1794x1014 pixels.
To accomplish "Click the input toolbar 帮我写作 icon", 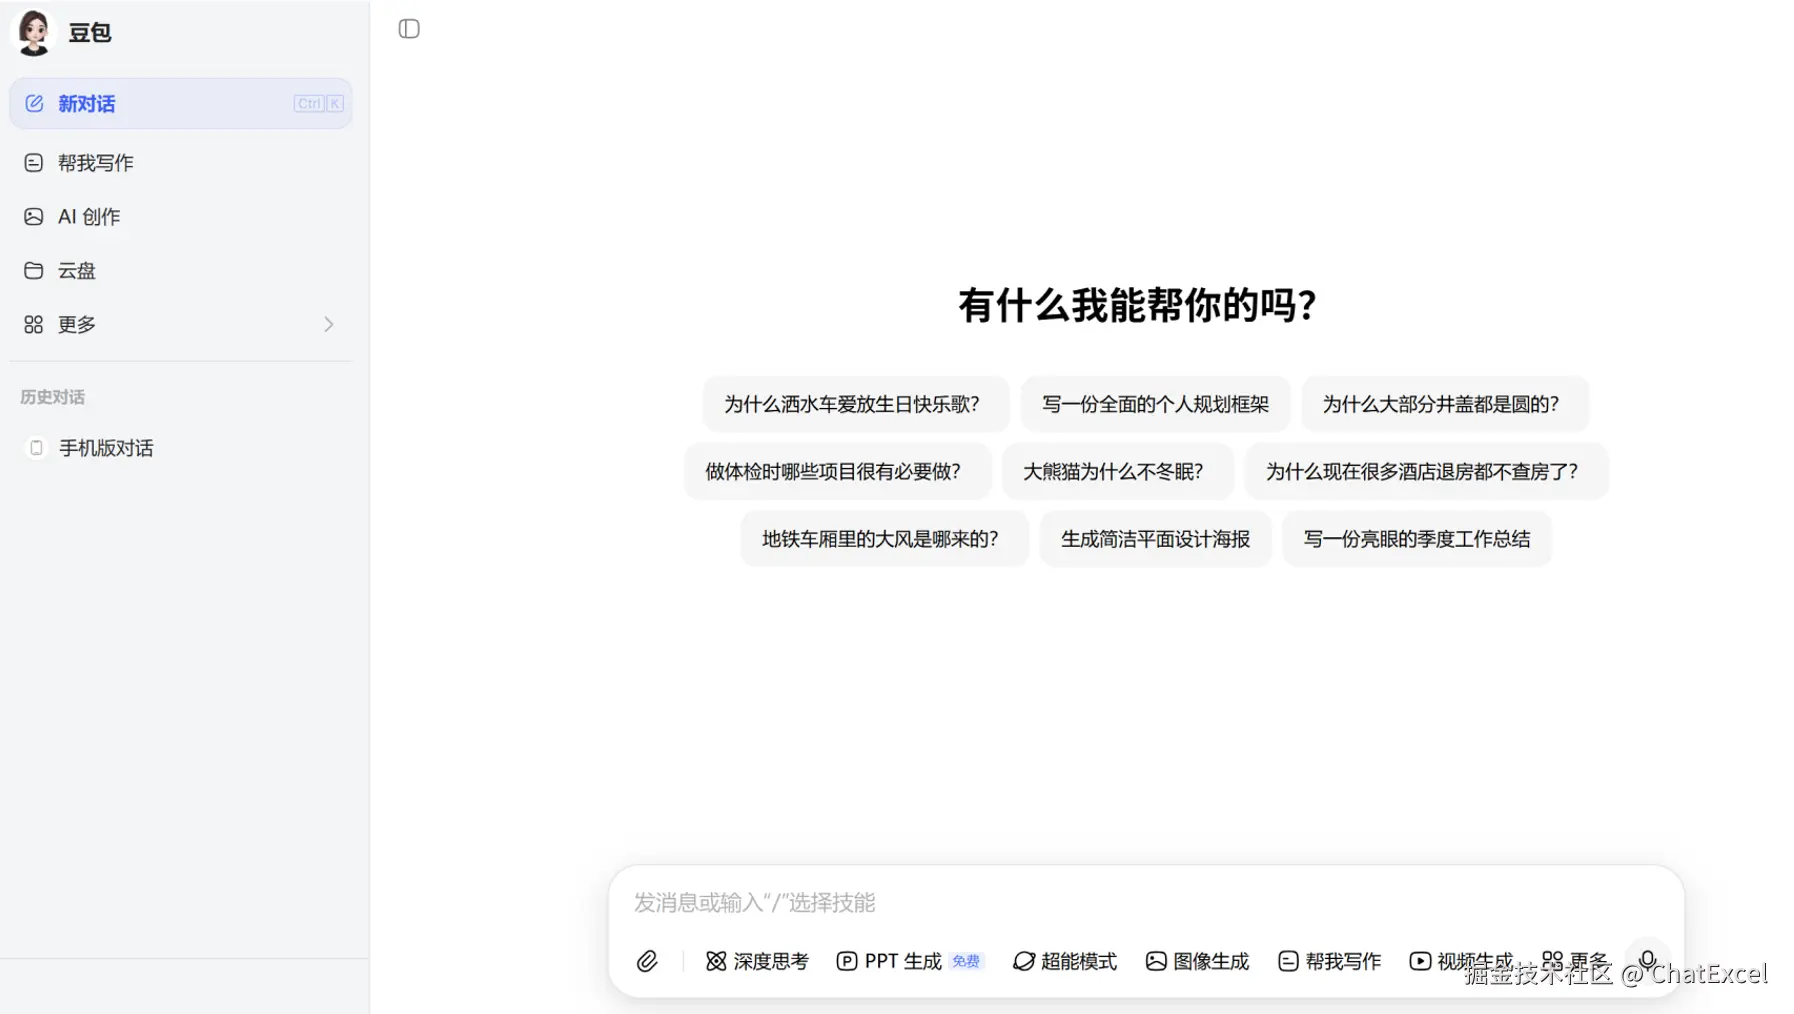I will point(1288,961).
